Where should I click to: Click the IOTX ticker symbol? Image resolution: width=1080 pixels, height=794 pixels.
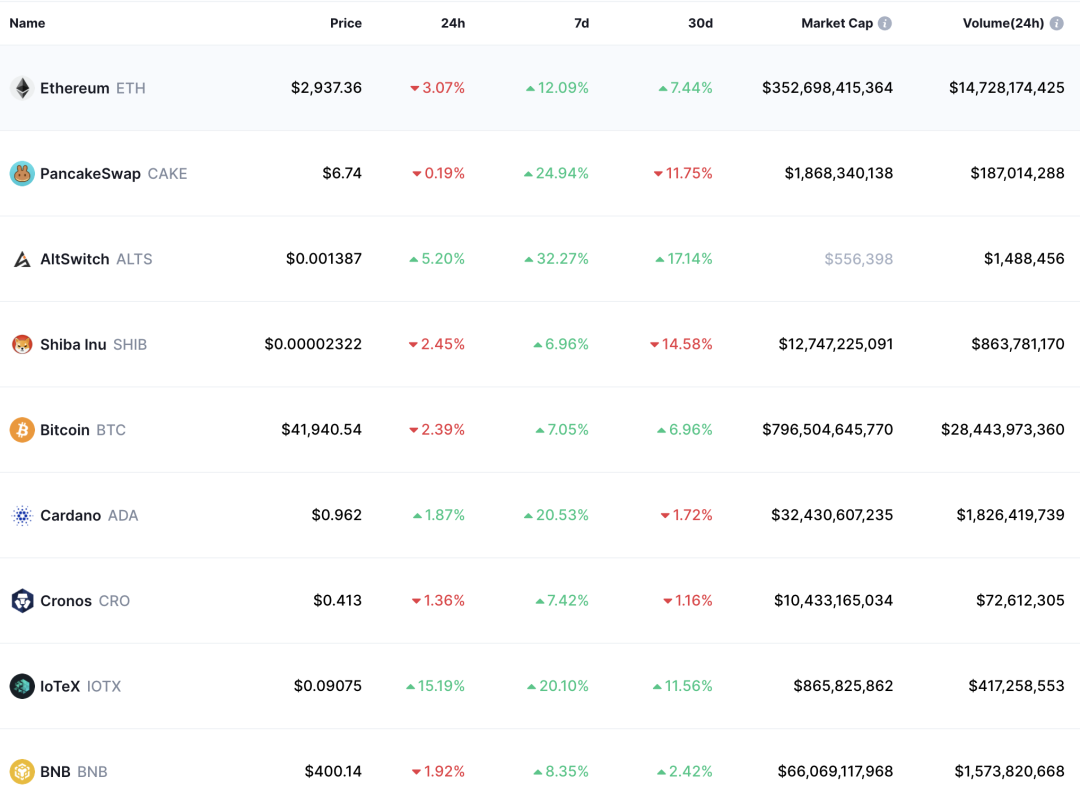click(104, 686)
